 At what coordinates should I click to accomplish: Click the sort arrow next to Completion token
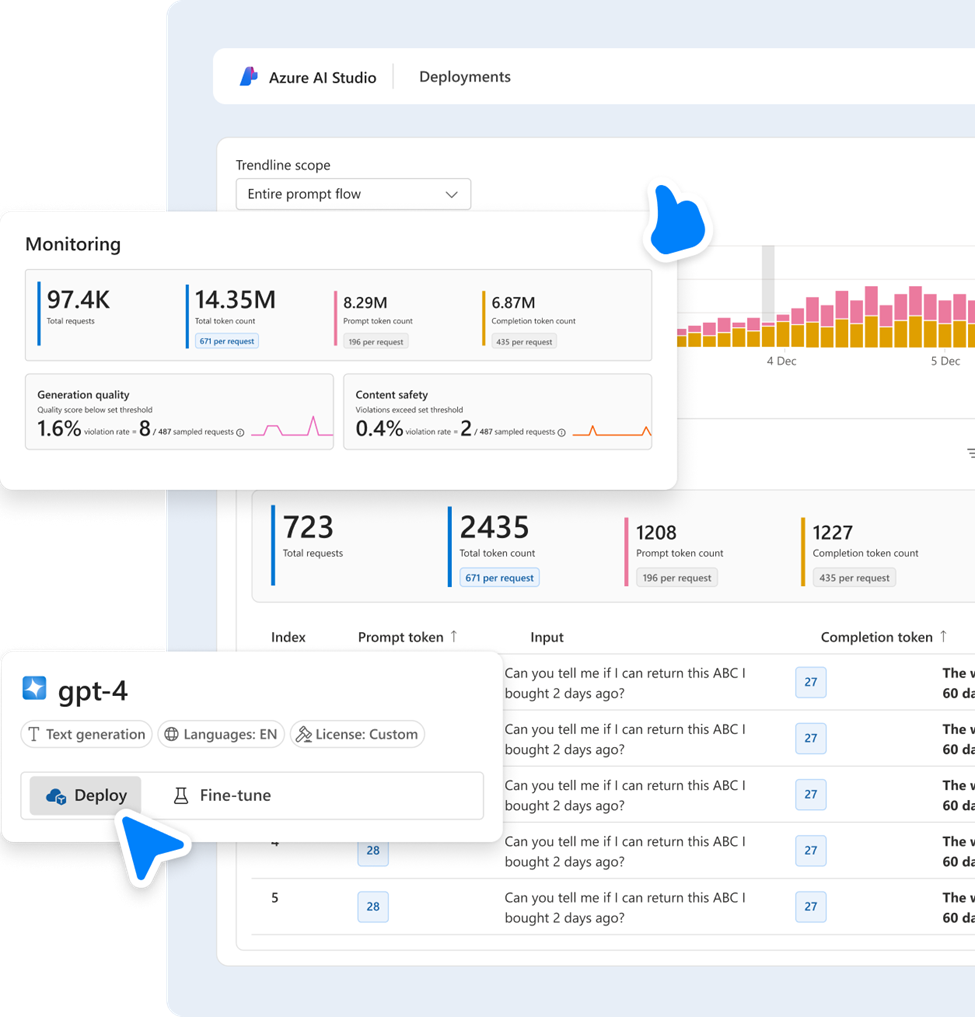(x=942, y=637)
